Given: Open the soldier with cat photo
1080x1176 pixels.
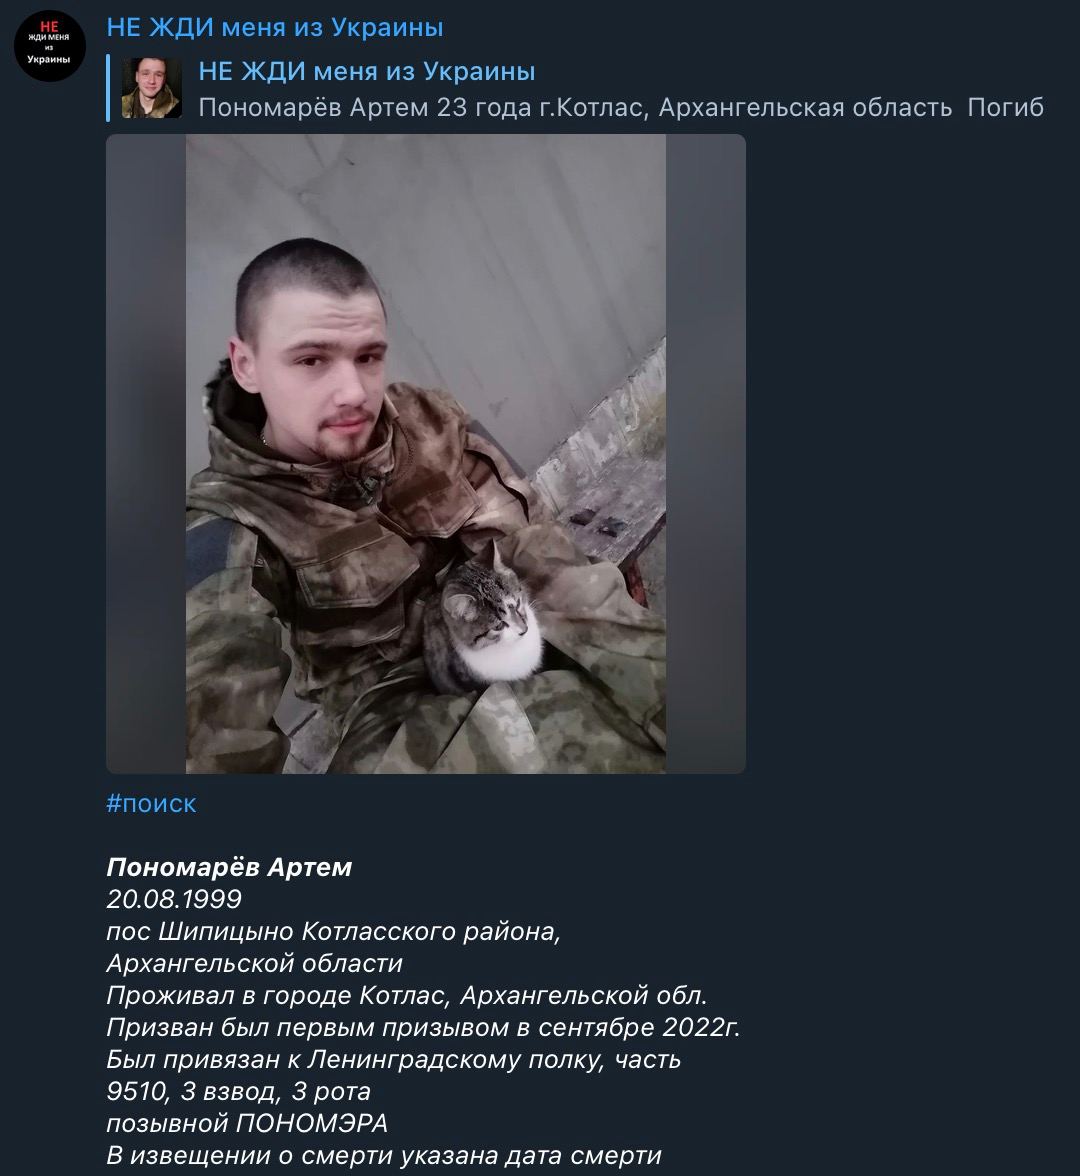Looking at the screenshot, I should pos(426,454).
